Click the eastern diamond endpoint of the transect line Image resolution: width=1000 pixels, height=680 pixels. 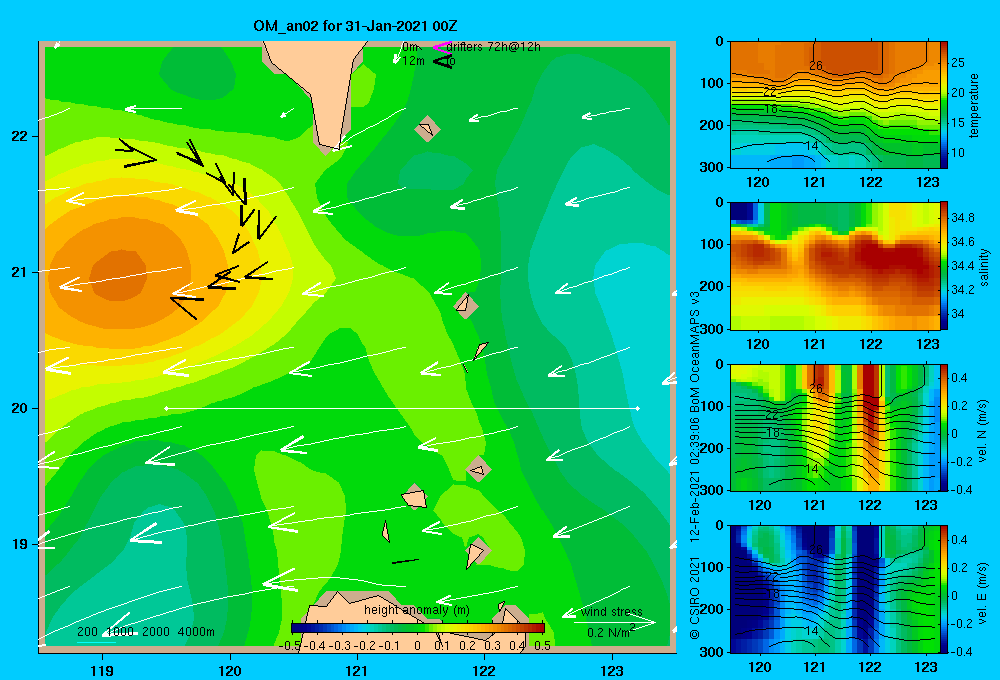(x=637, y=408)
